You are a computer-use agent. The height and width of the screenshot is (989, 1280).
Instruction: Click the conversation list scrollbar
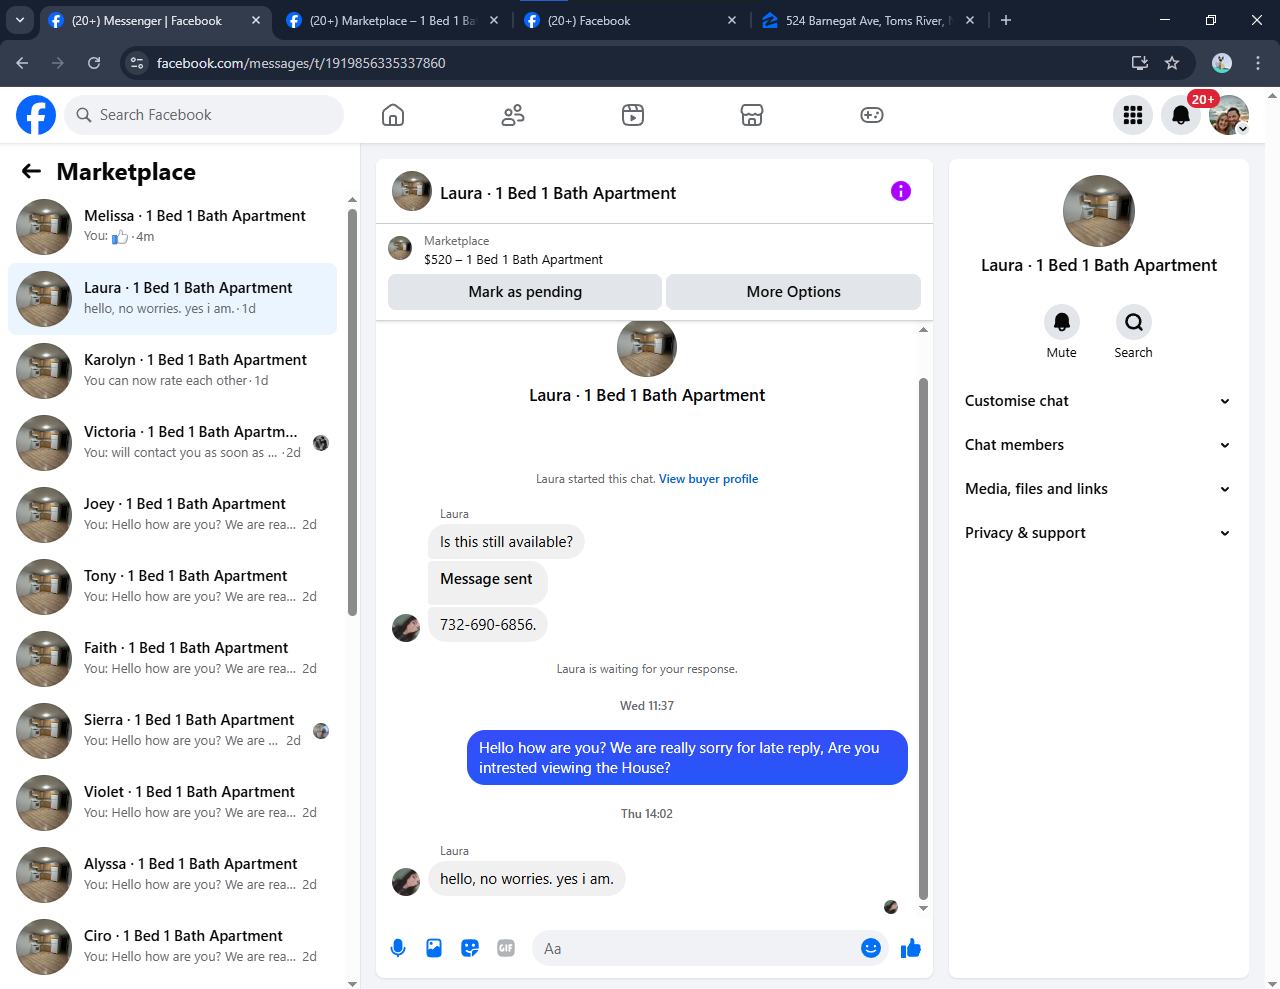352,411
